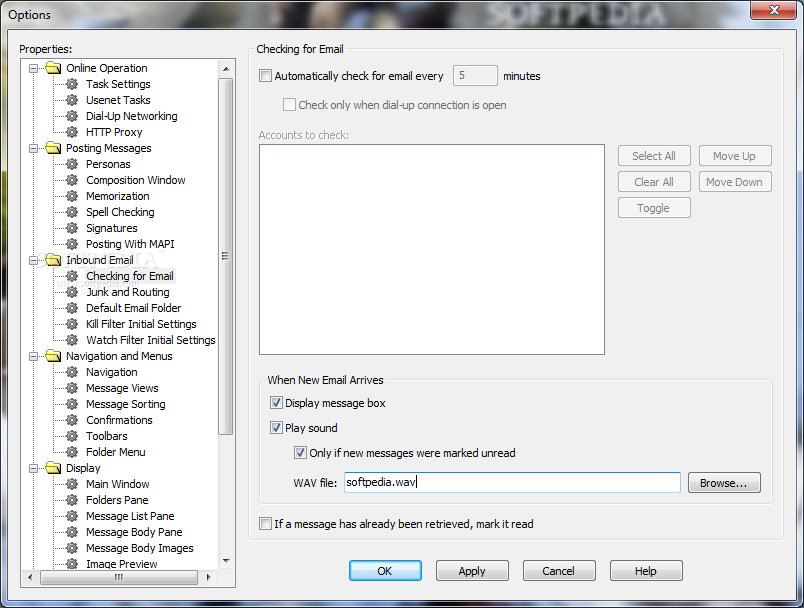Uncheck the Play sound option
The image size is (804, 608).
[276, 428]
